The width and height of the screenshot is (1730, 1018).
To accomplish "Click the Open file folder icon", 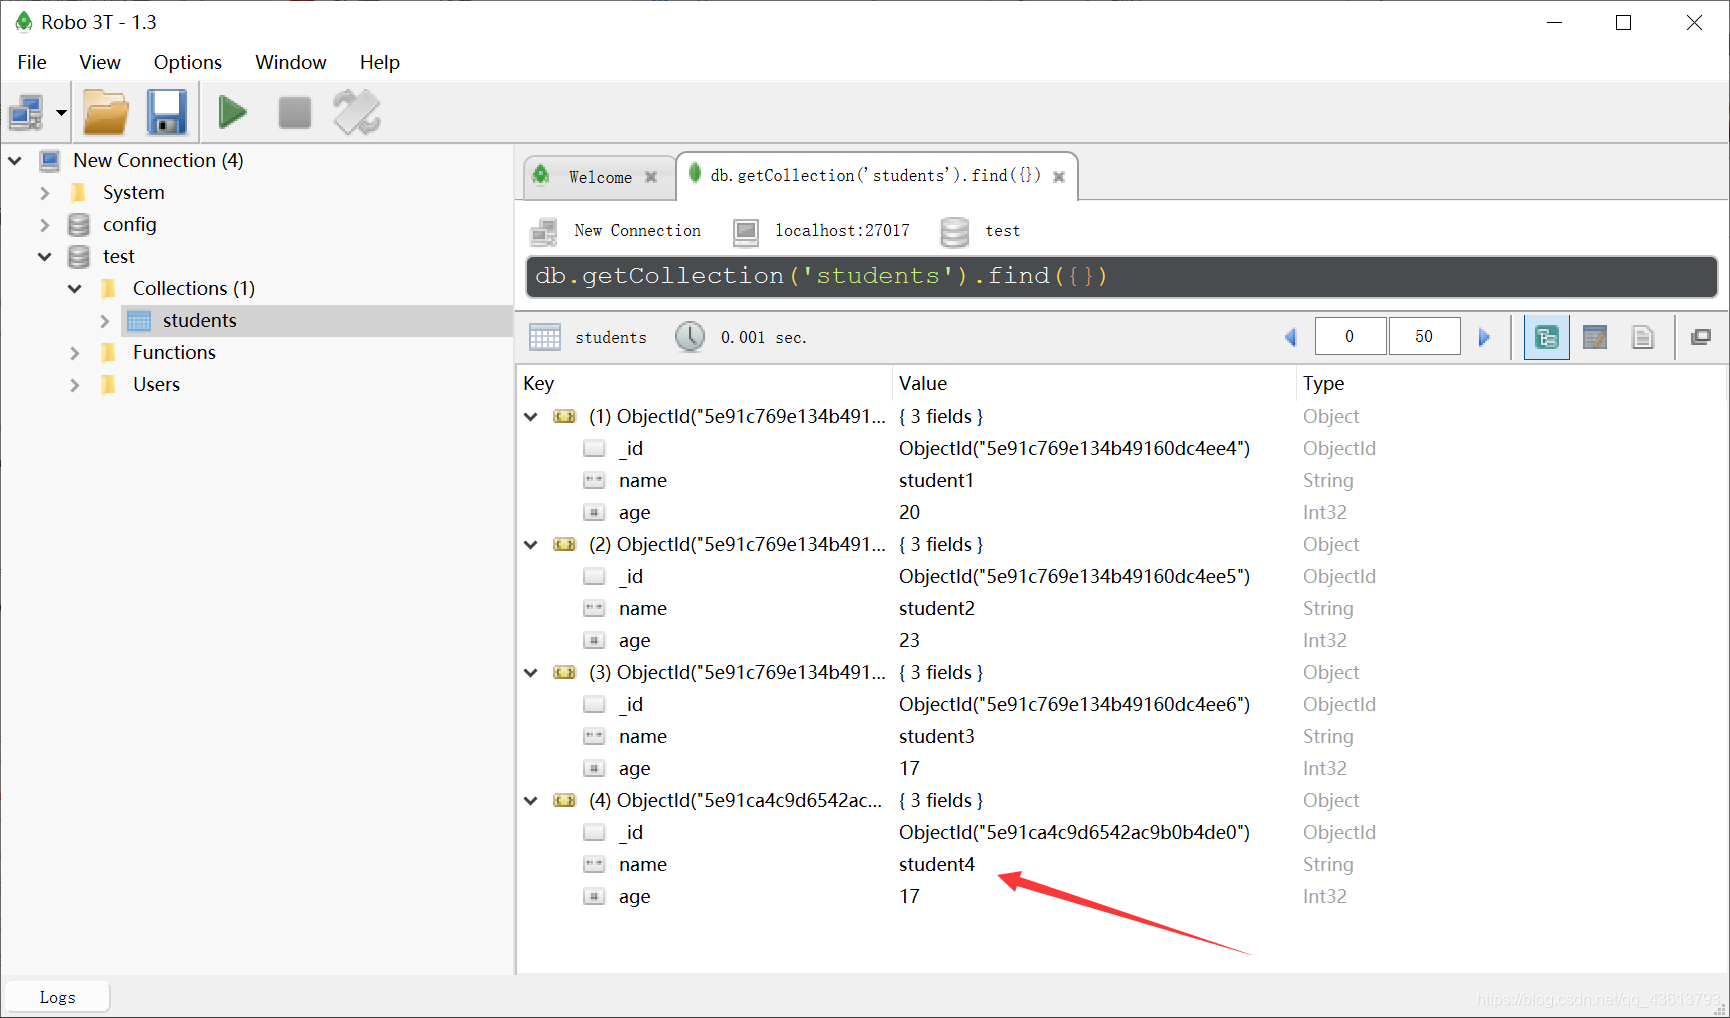I will click(x=106, y=112).
